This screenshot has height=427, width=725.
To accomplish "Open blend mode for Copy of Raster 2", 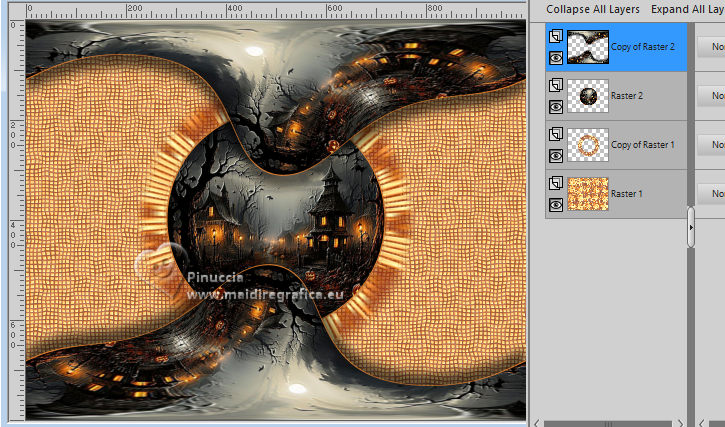I will click(x=711, y=47).
